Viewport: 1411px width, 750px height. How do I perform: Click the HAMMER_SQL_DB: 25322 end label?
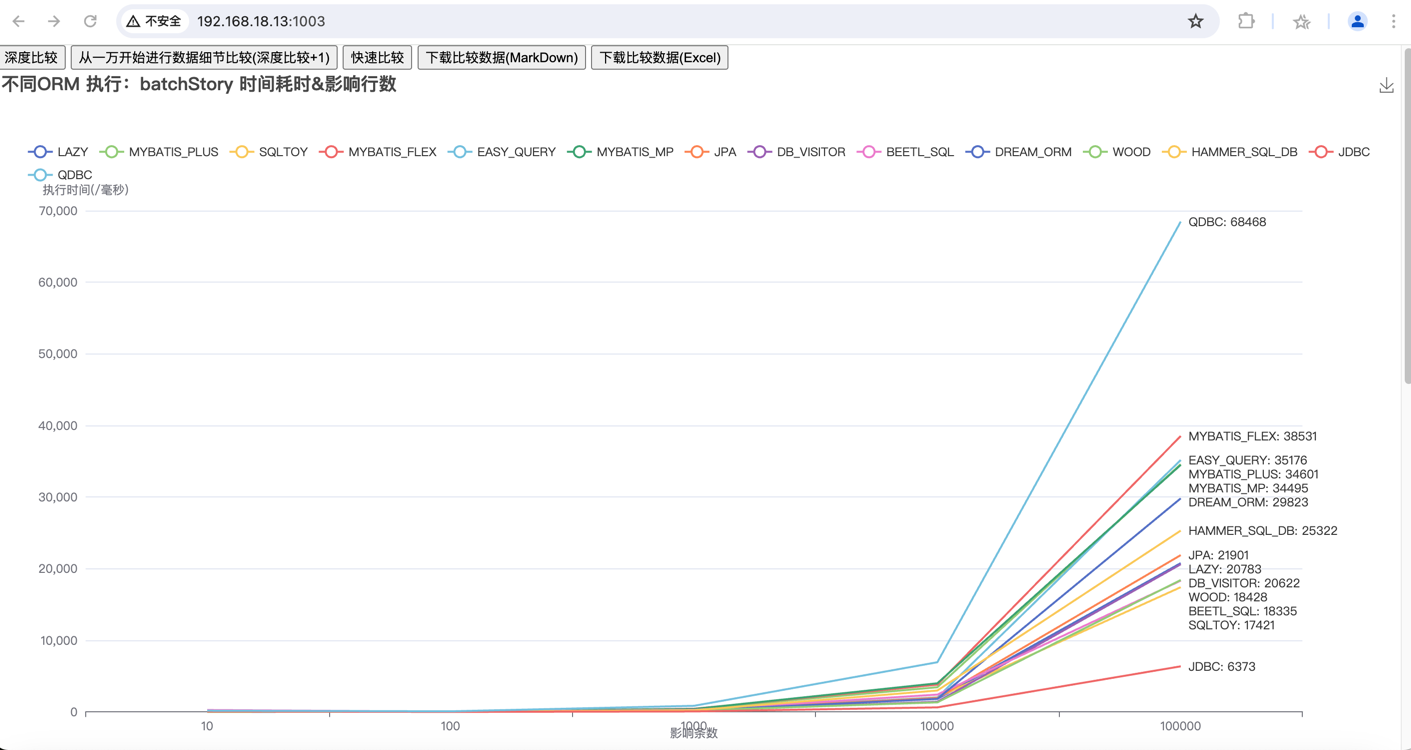pyautogui.click(x=1262, y=531)
